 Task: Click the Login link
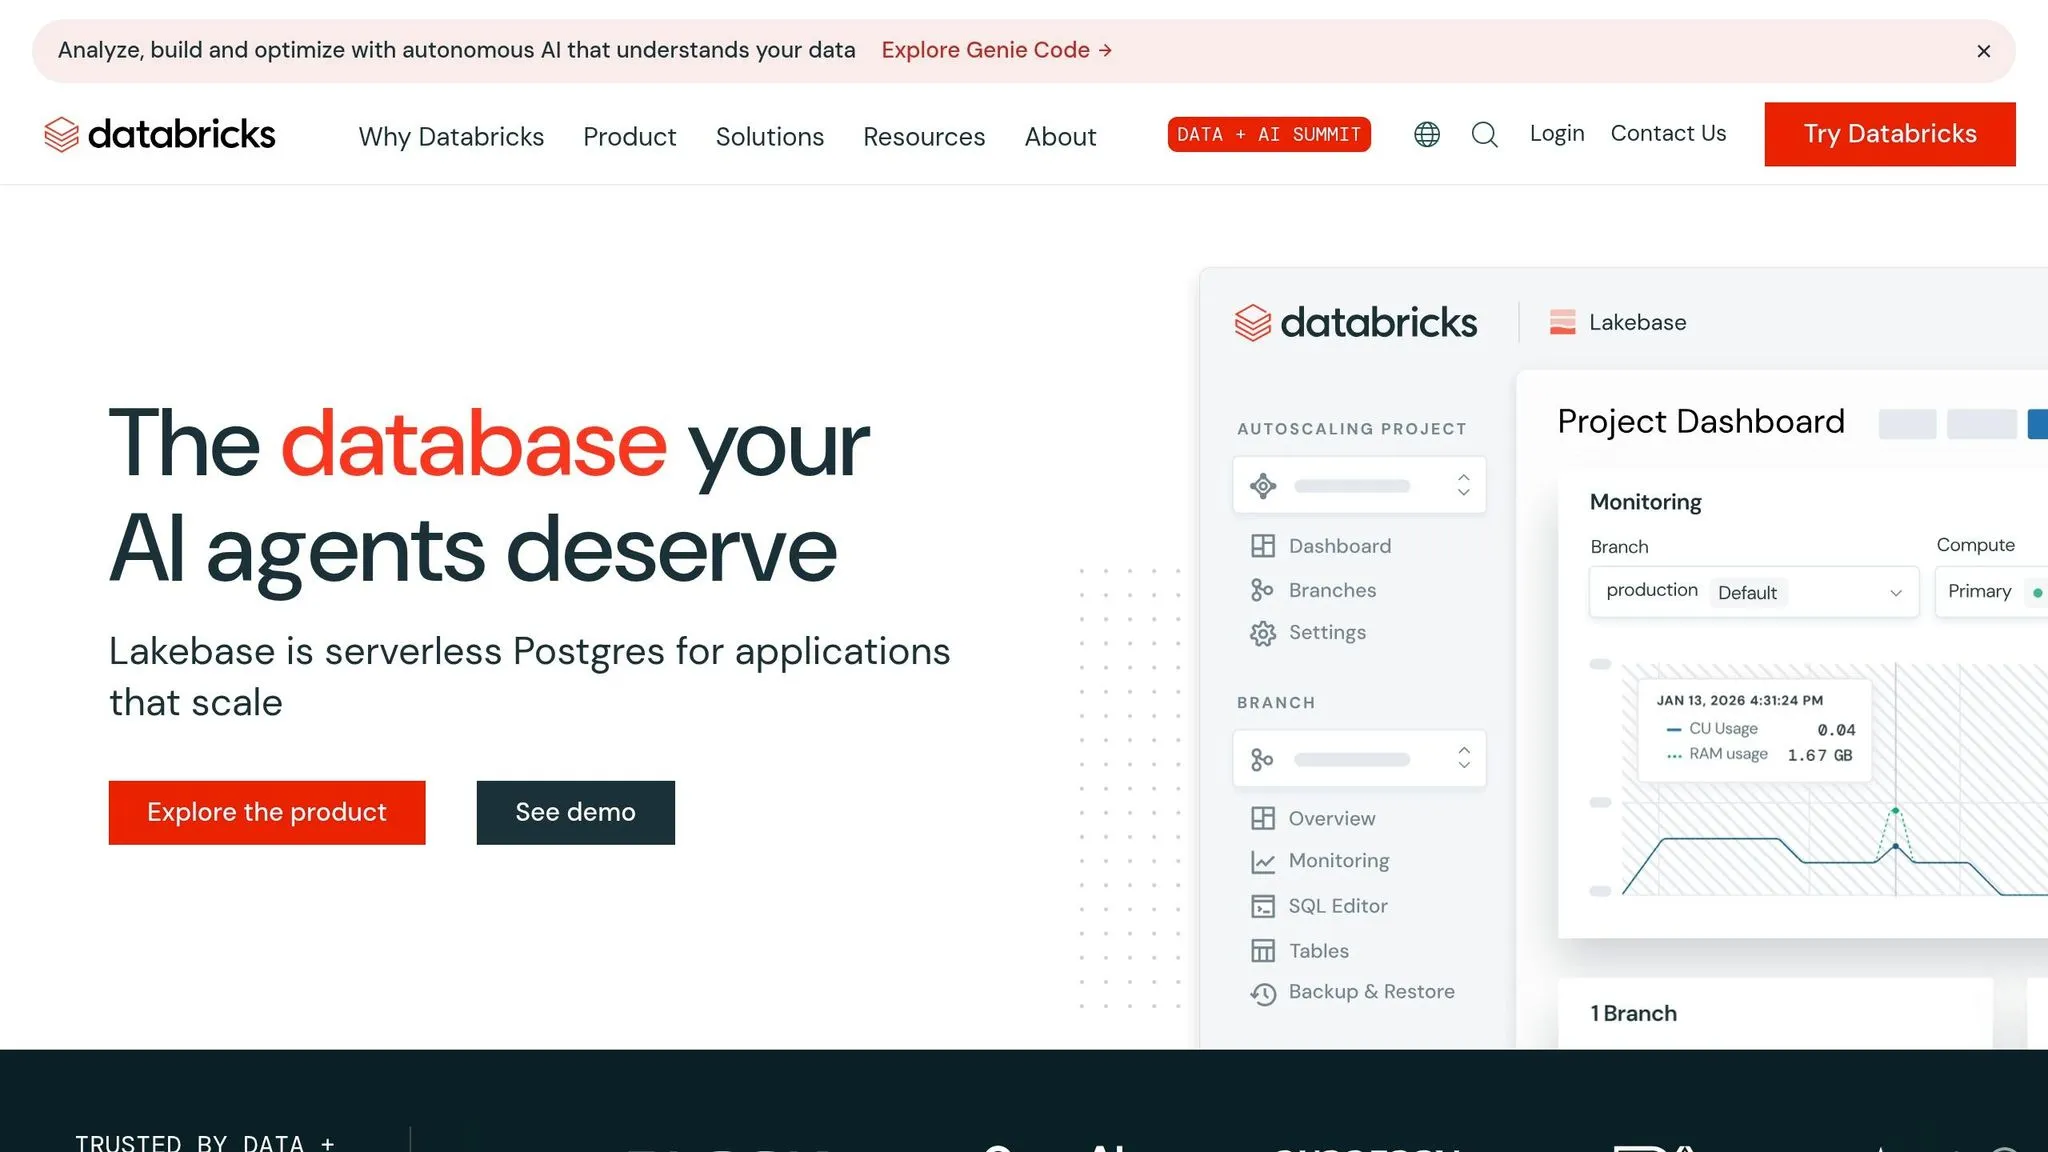click(x=1557, y=133)
